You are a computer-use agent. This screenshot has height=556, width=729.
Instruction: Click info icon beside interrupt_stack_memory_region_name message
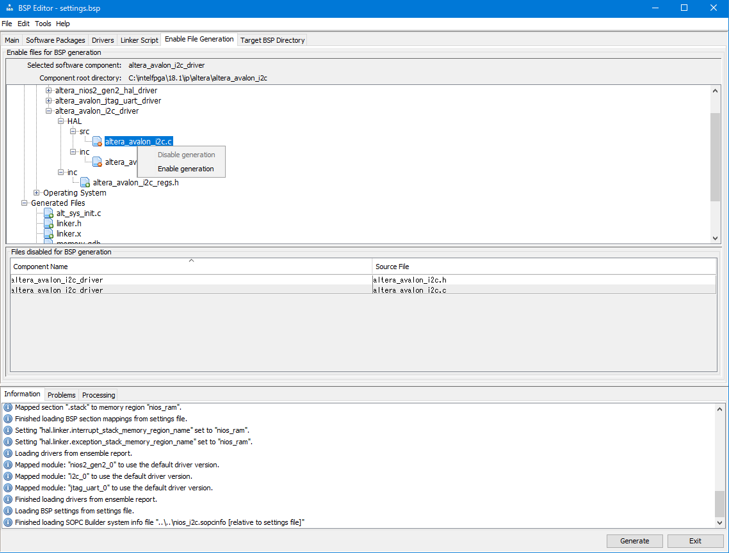8,430
